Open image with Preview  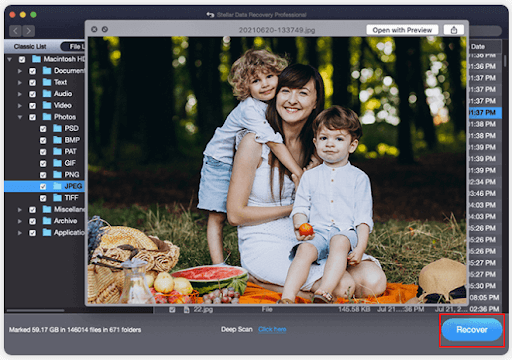402,30
